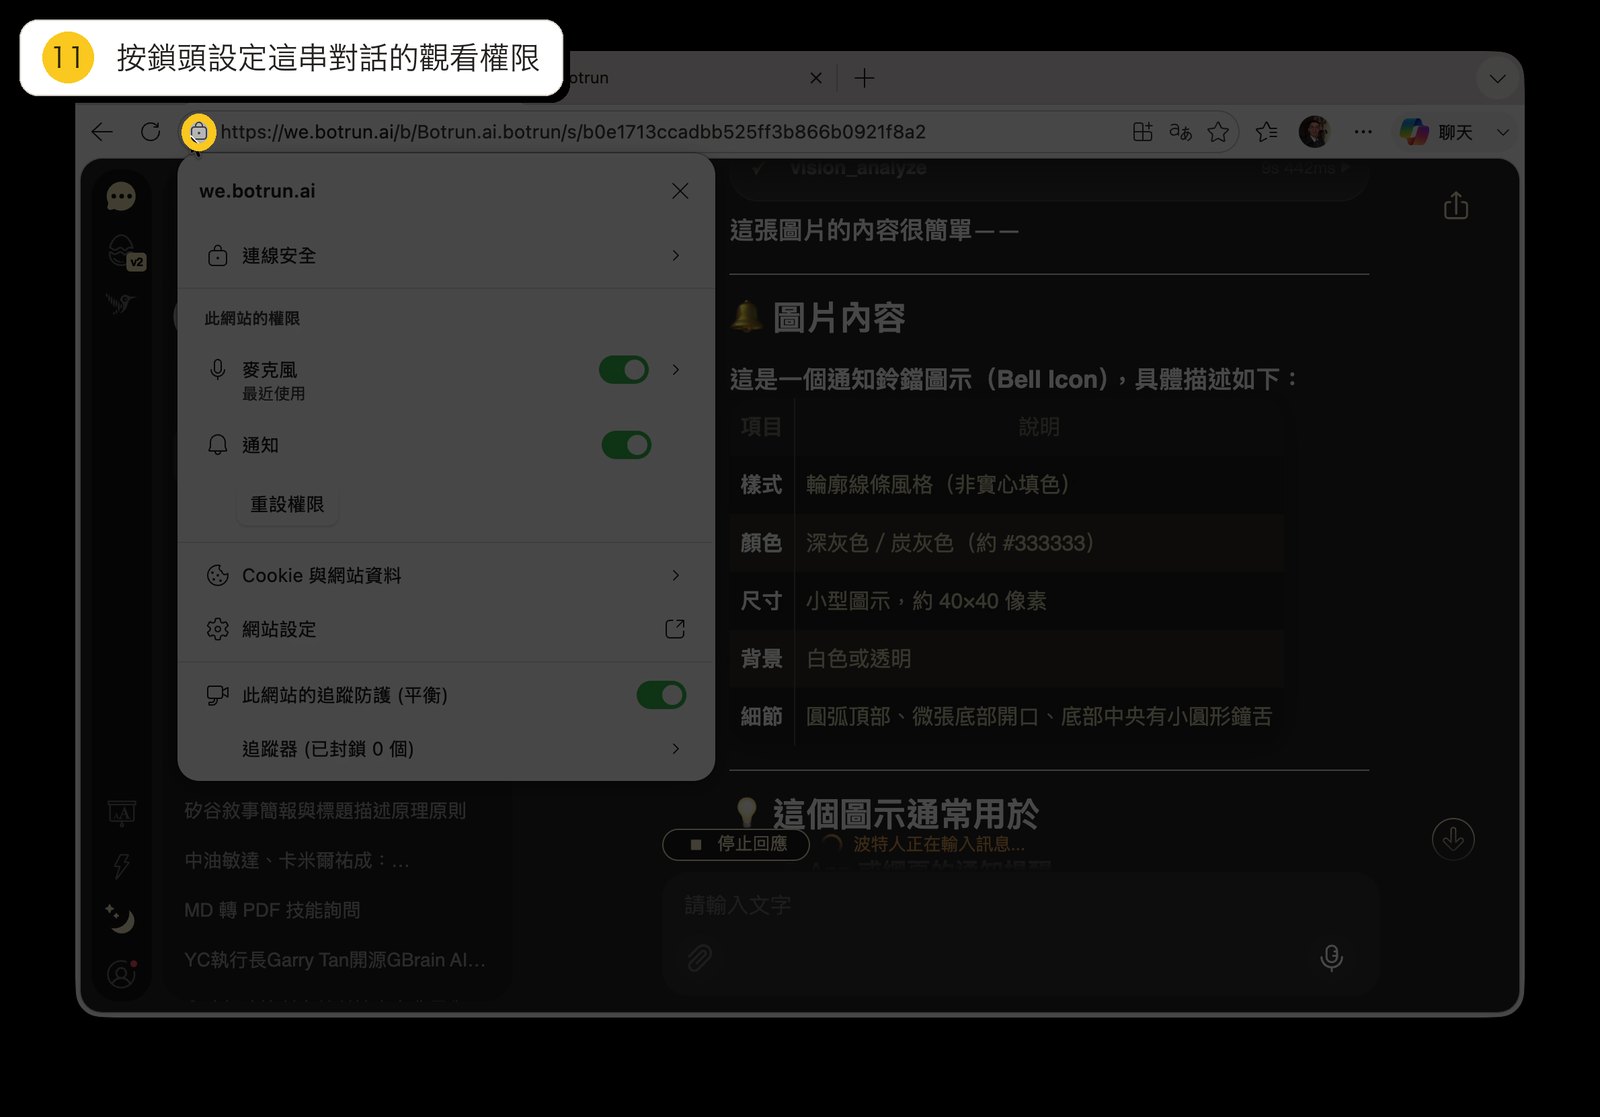
Task: Toggle dark mode moon sidebar icon
Action: [120, 918]
